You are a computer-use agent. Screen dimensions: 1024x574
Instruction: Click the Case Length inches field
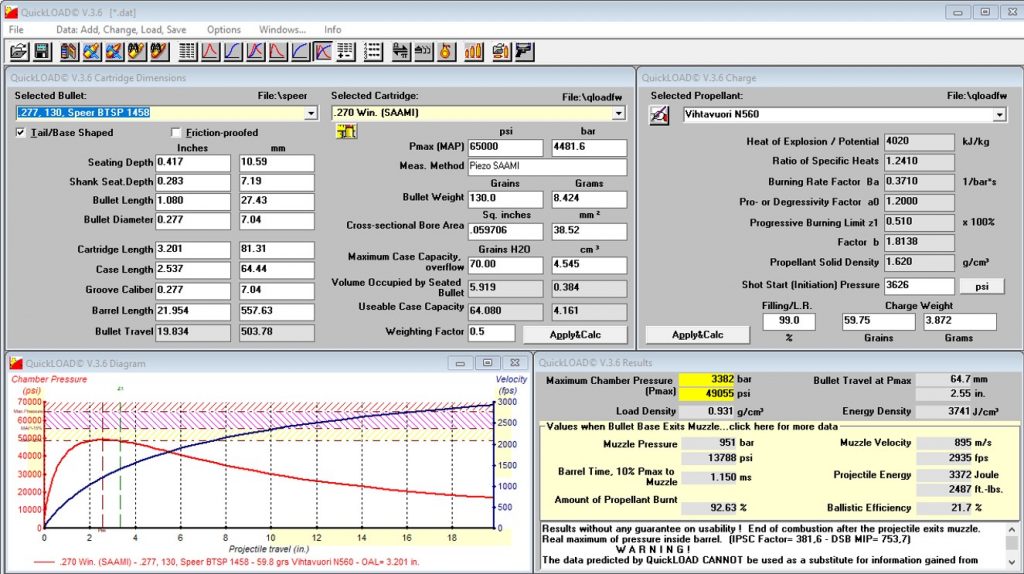[193, 269]
